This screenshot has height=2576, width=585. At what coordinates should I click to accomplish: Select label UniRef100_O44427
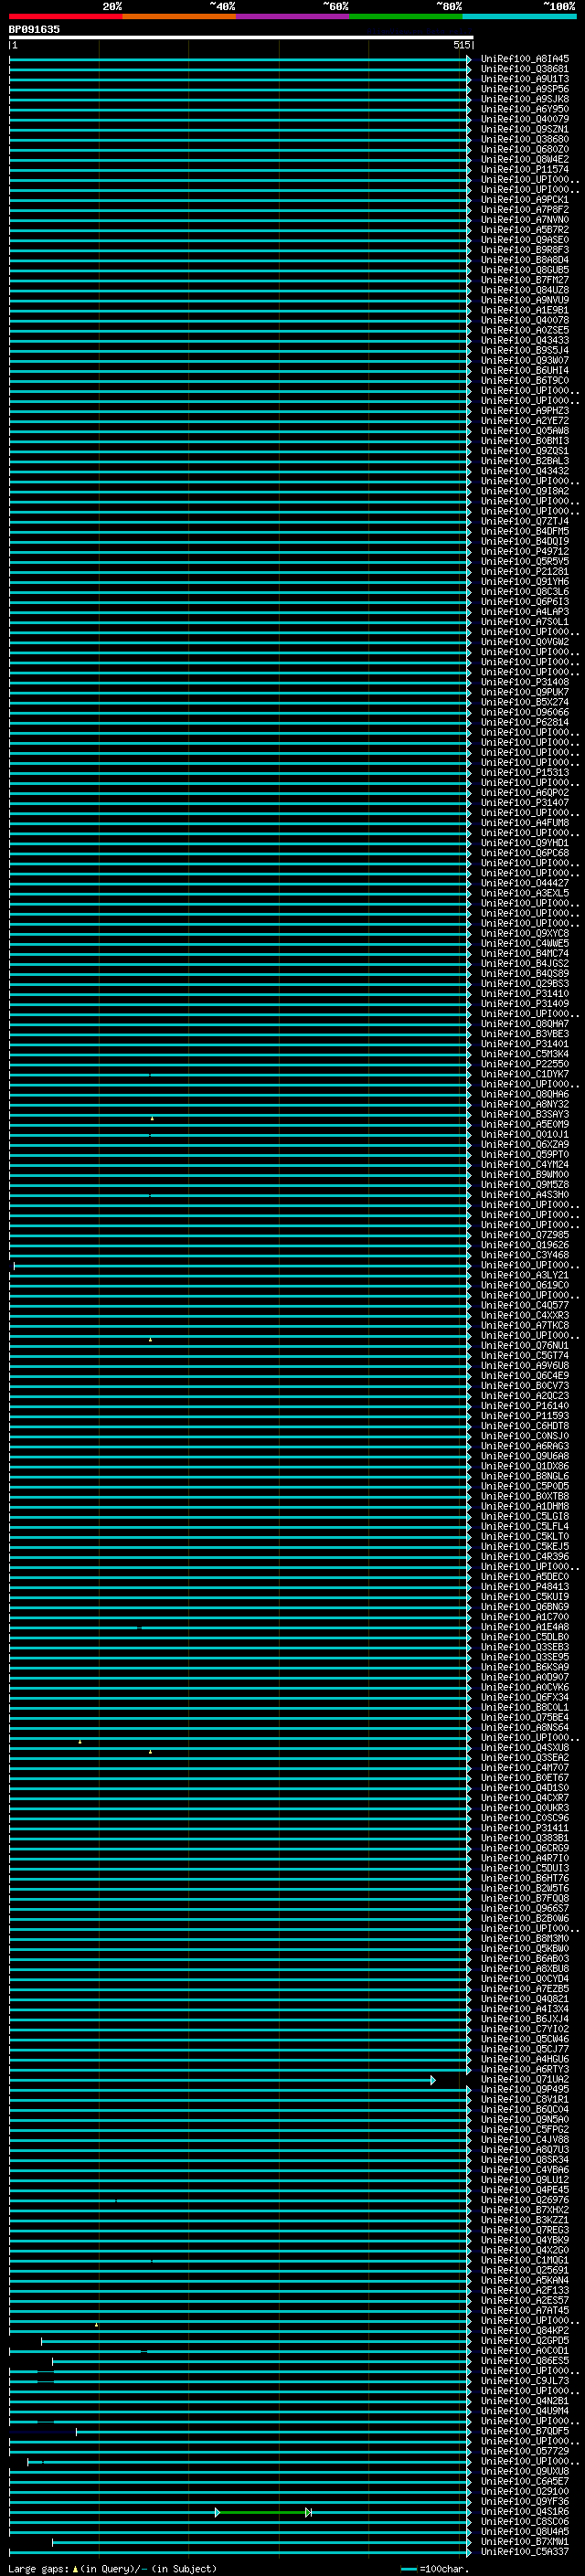(x=524, y=883)
